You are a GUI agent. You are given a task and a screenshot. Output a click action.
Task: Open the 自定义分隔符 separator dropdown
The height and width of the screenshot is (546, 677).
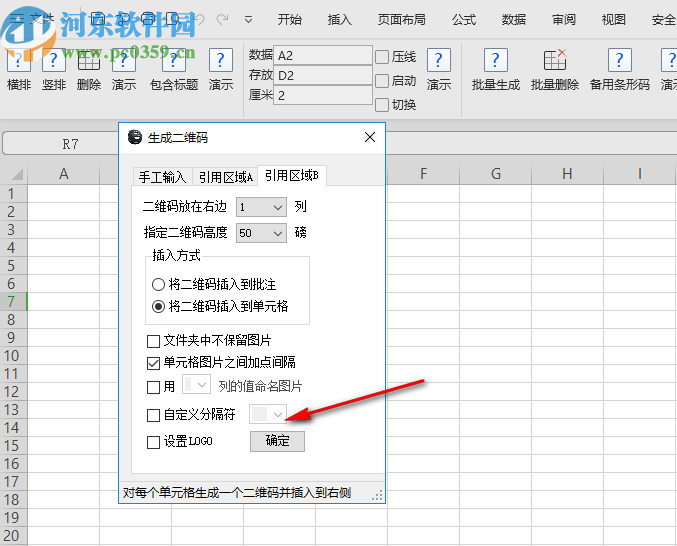pyautogui.click(x=268, y=414)
